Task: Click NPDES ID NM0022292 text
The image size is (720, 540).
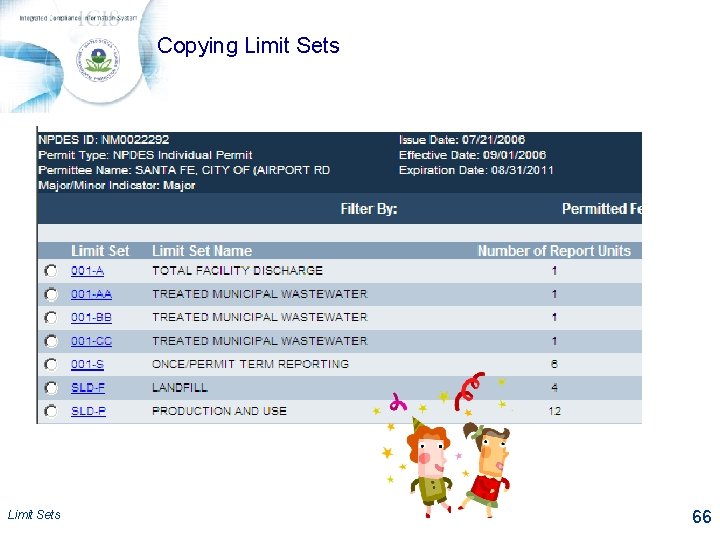Action: pos(104,140)
